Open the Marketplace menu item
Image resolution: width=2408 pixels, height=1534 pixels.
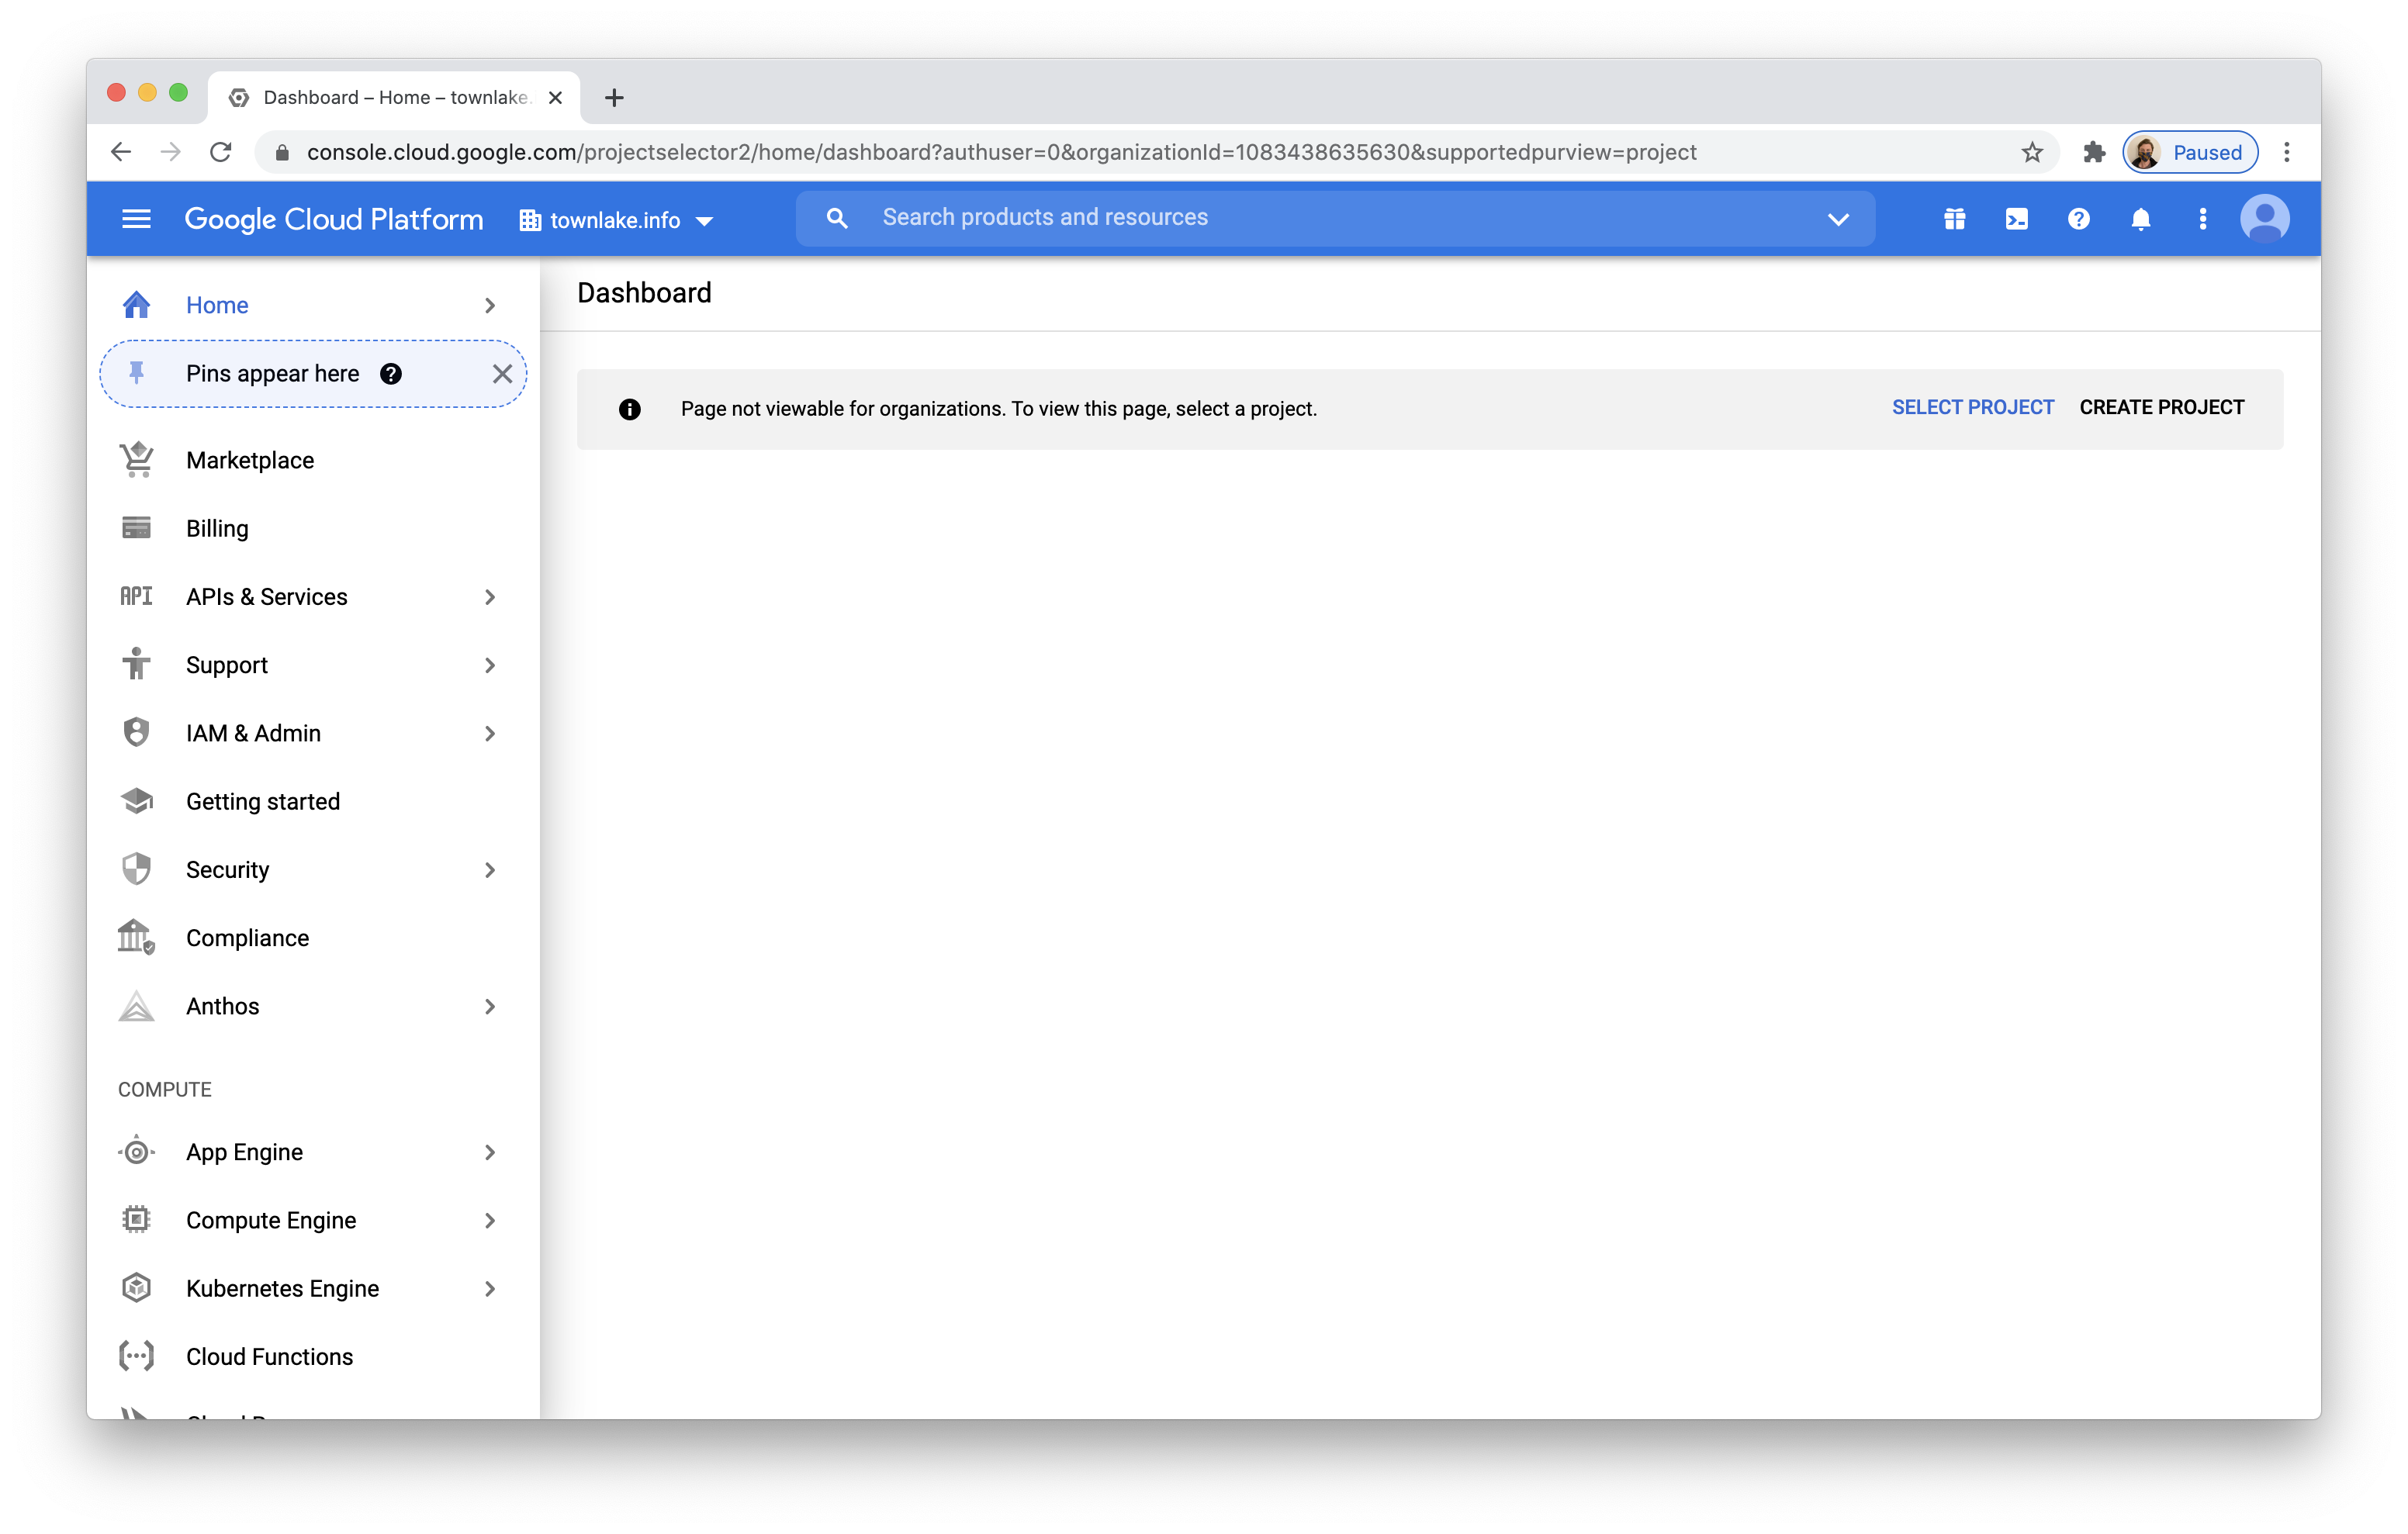click(x=313, y=460)
